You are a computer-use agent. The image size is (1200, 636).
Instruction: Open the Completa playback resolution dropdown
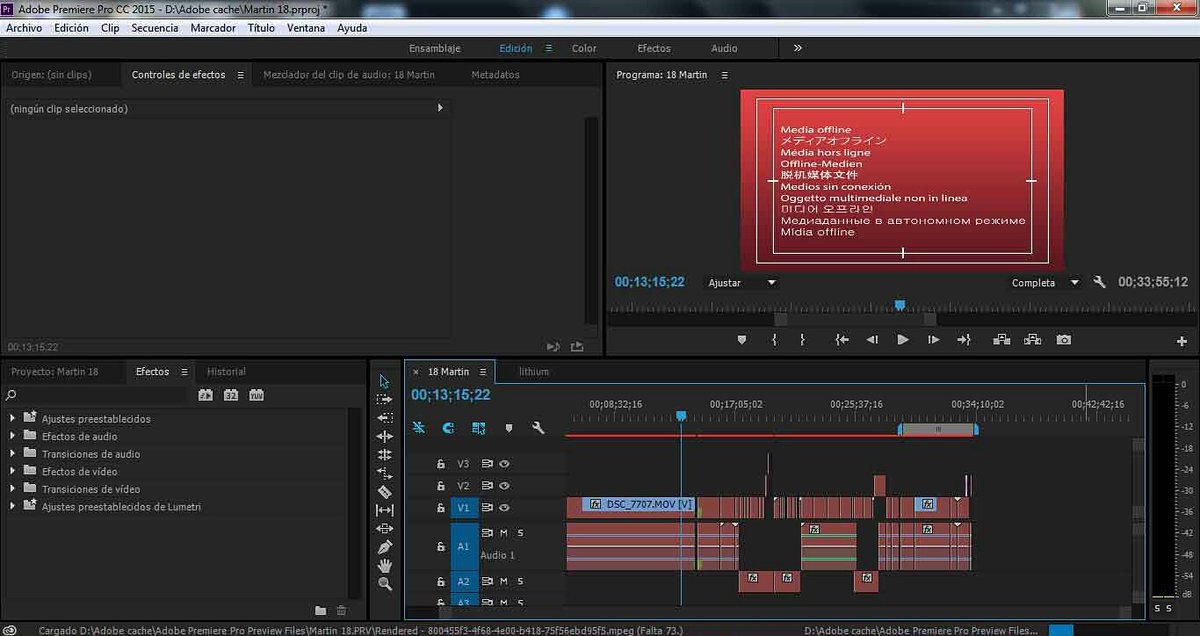coord(1045,283)
